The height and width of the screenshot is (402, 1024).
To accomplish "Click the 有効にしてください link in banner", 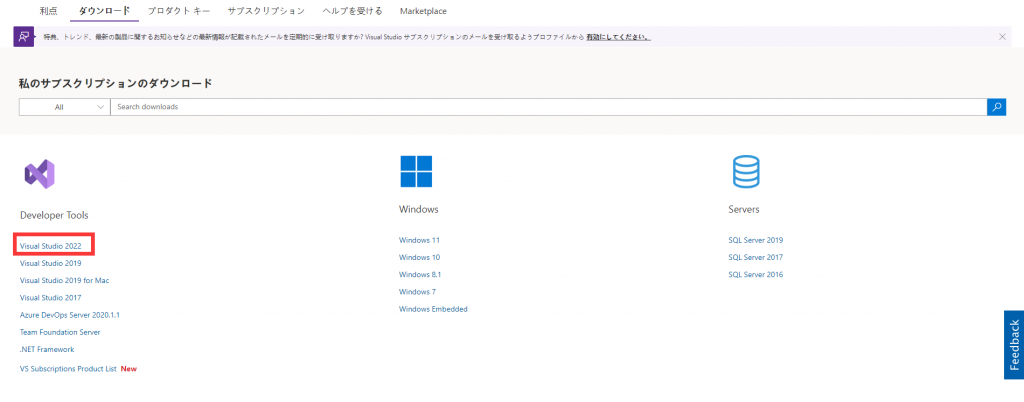I will point(617,37).
